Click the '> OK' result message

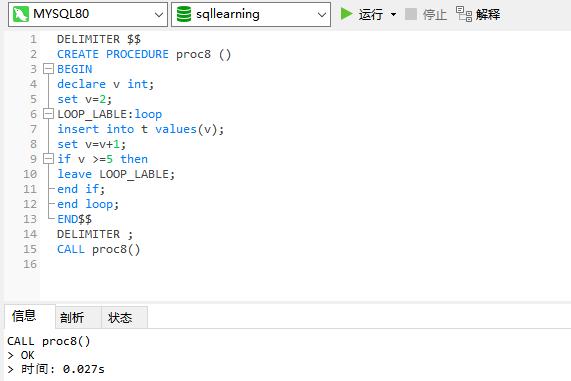point(21,355)
